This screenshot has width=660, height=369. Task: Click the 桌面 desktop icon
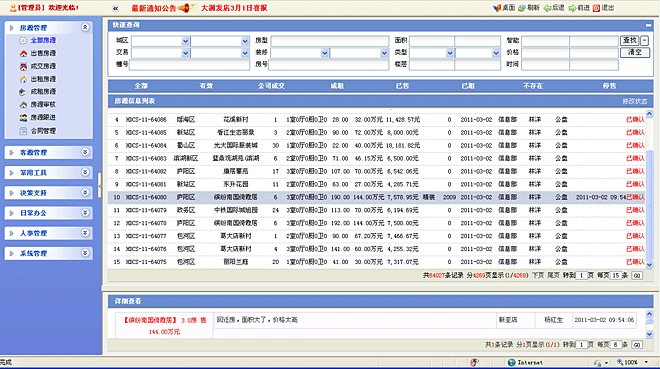[x=497, y=8]
